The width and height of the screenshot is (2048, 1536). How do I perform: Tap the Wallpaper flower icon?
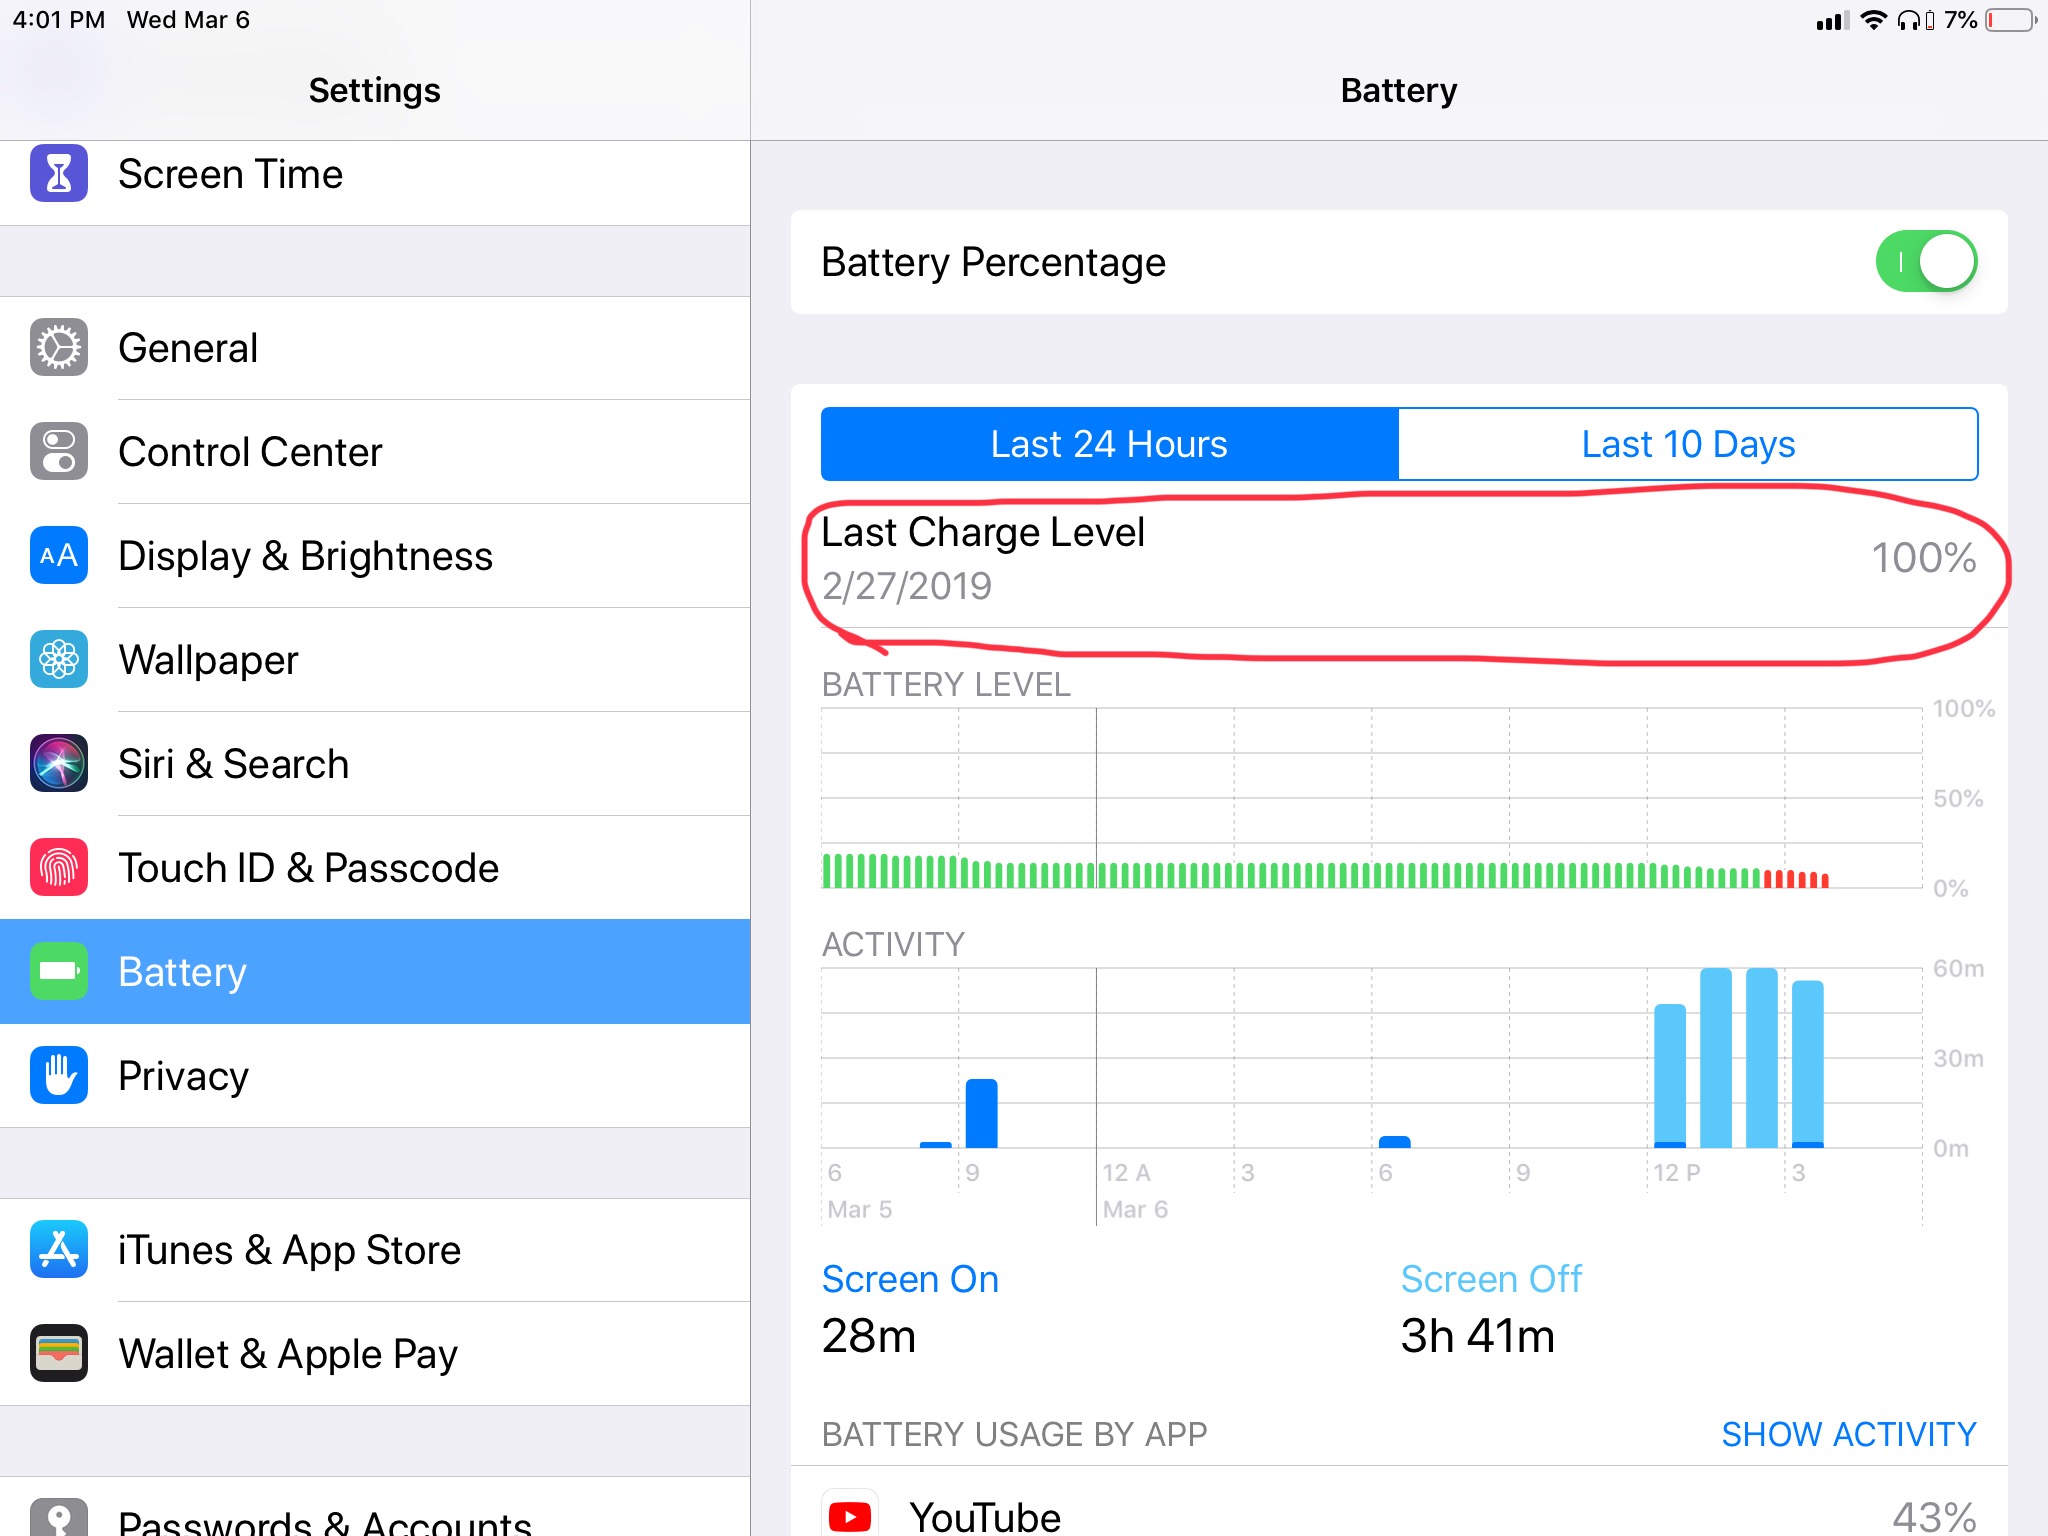(x=59, y=660)
